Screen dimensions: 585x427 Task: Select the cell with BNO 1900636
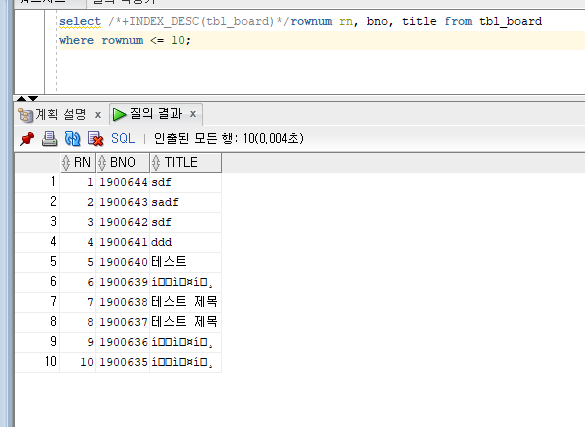point(123,342)
